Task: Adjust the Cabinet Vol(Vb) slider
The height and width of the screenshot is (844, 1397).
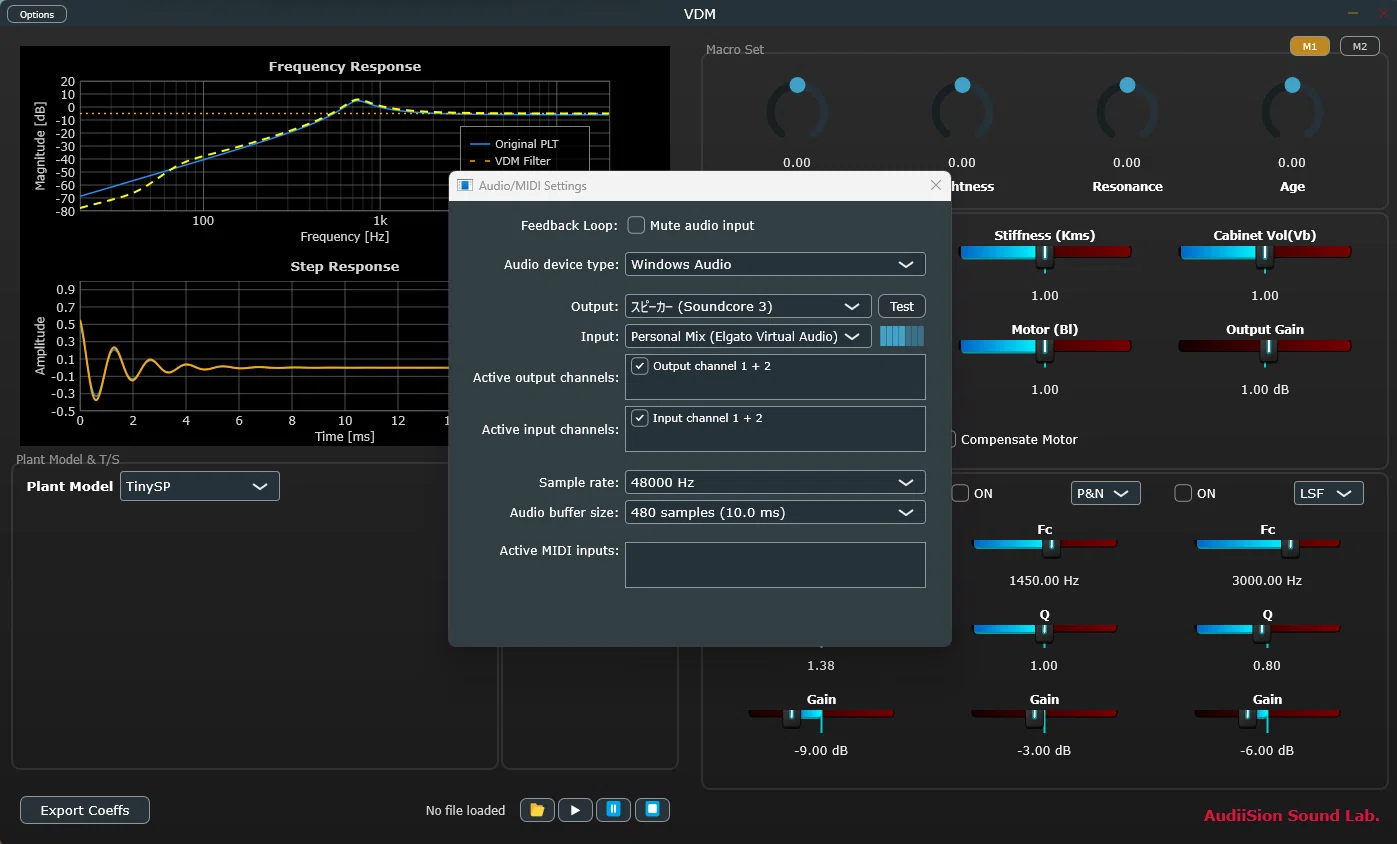Action: pyautogui.click(x=1265, y=253)
